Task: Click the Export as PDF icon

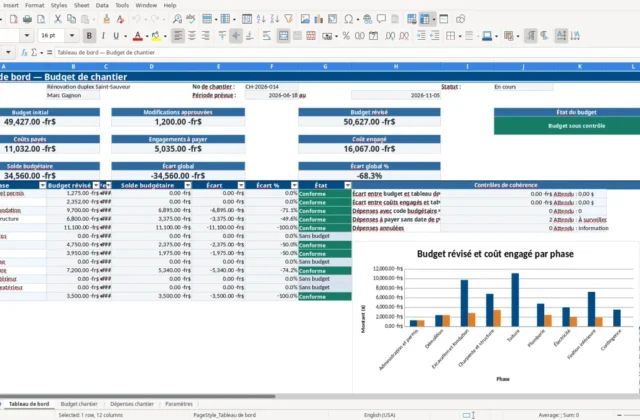Action: [x=13, y=19]
